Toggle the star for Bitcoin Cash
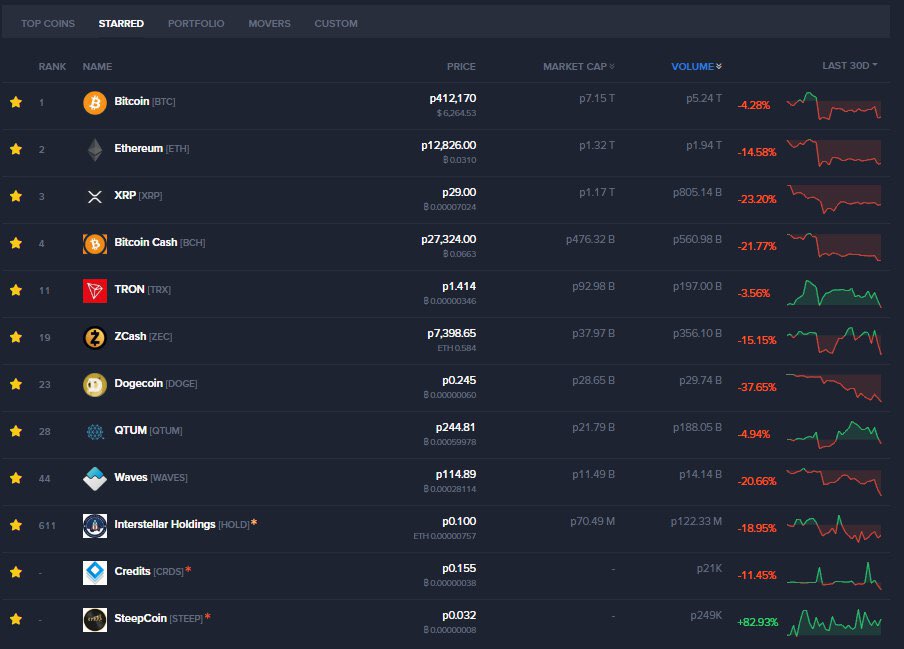 point(16,243)
